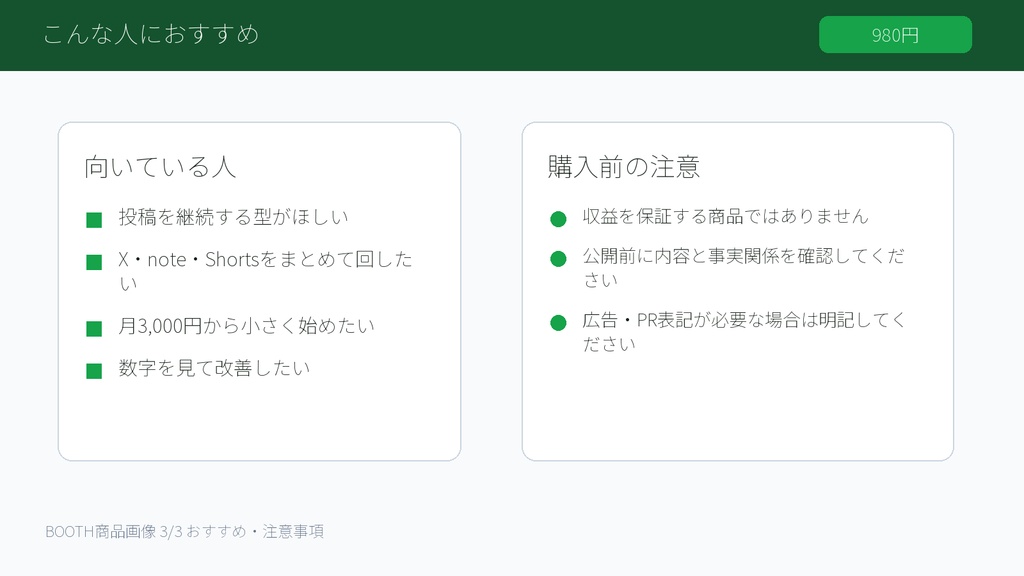Click the round bullet beside 公開前に内容と事実関係 line
Screen dimensions: 1024x576
(x=558, y=259)
